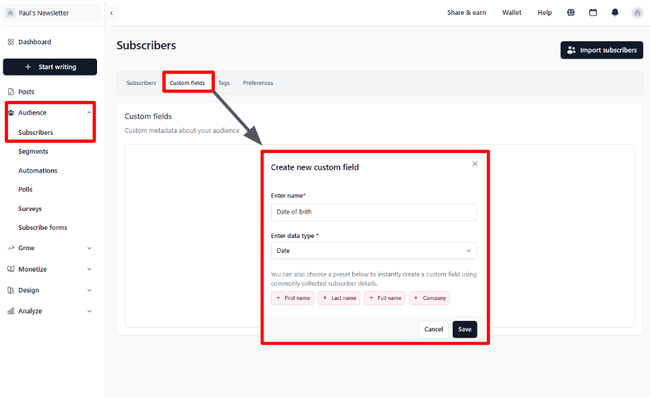Viewport: 650px width, 397px height.
Task: Open the Wallet link
Action: [512, 12]
